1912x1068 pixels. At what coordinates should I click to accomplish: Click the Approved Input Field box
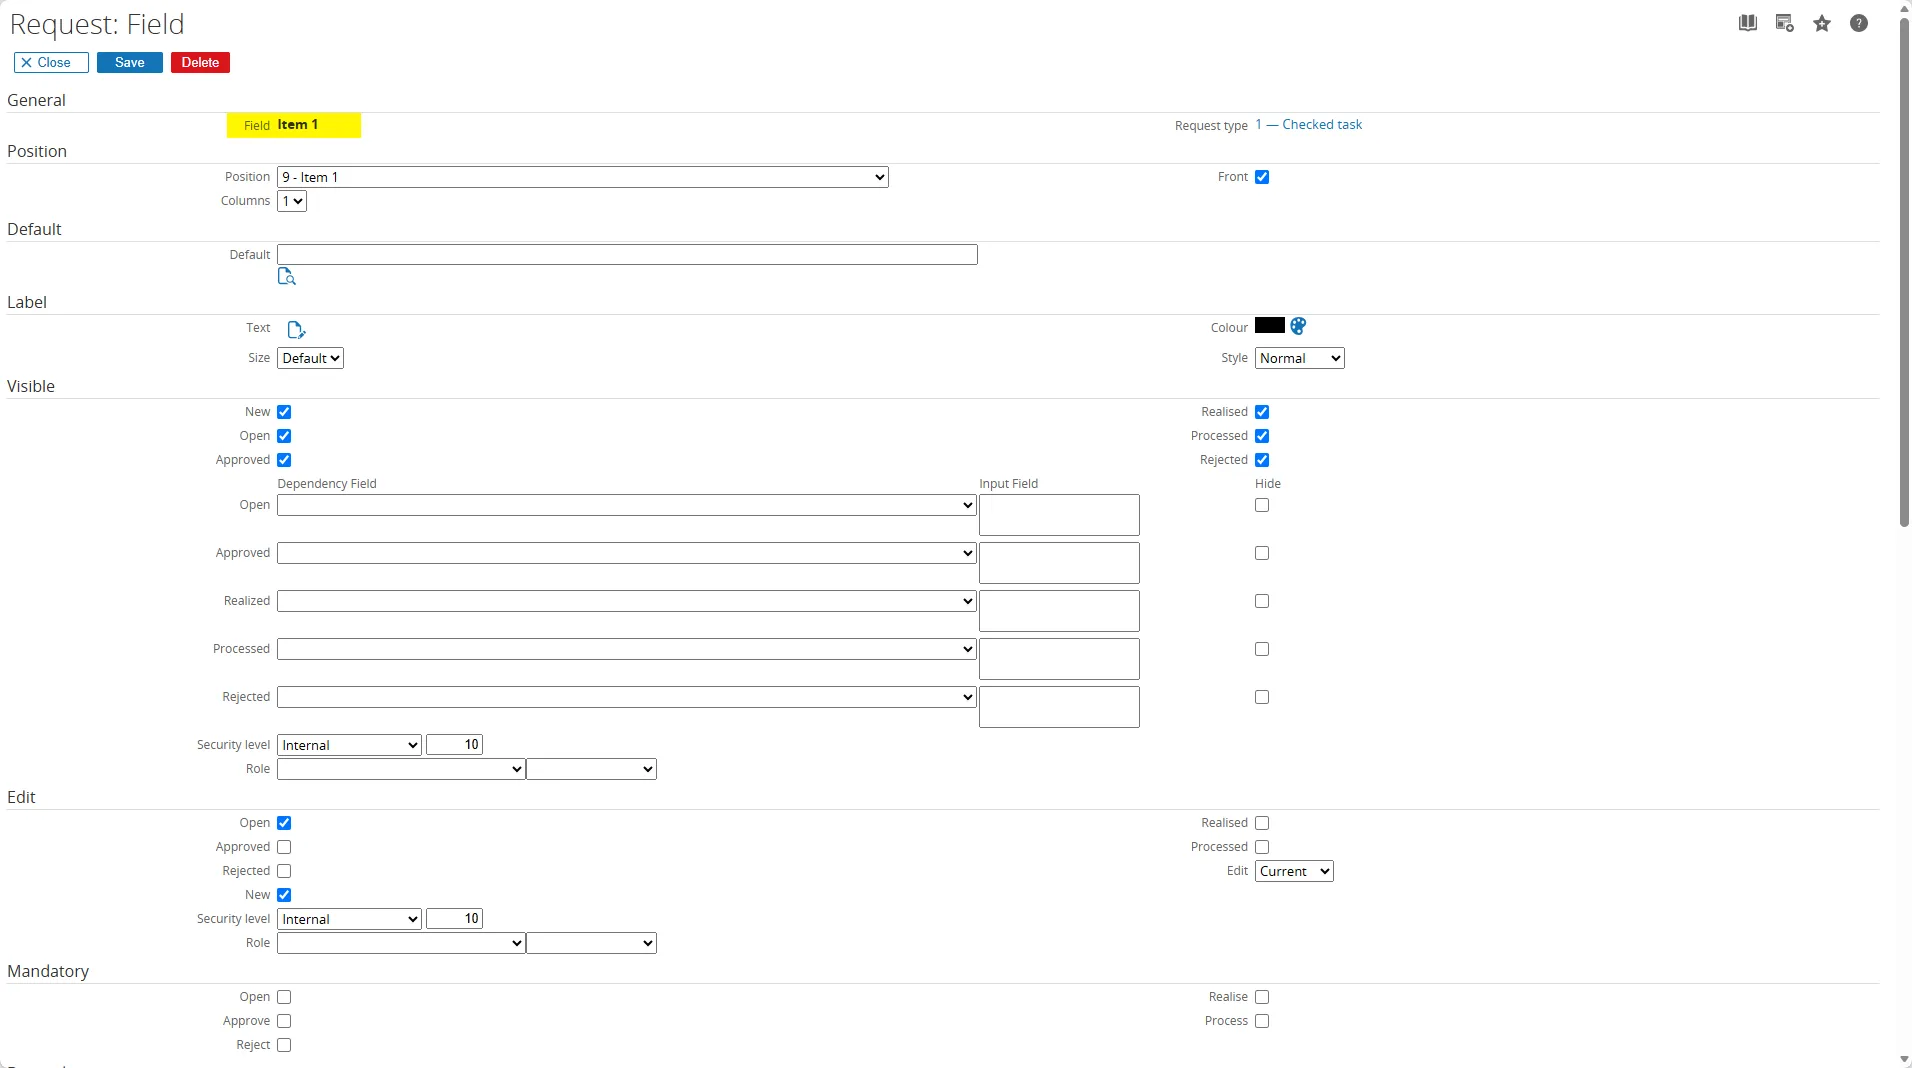[x=1059, y=563]
